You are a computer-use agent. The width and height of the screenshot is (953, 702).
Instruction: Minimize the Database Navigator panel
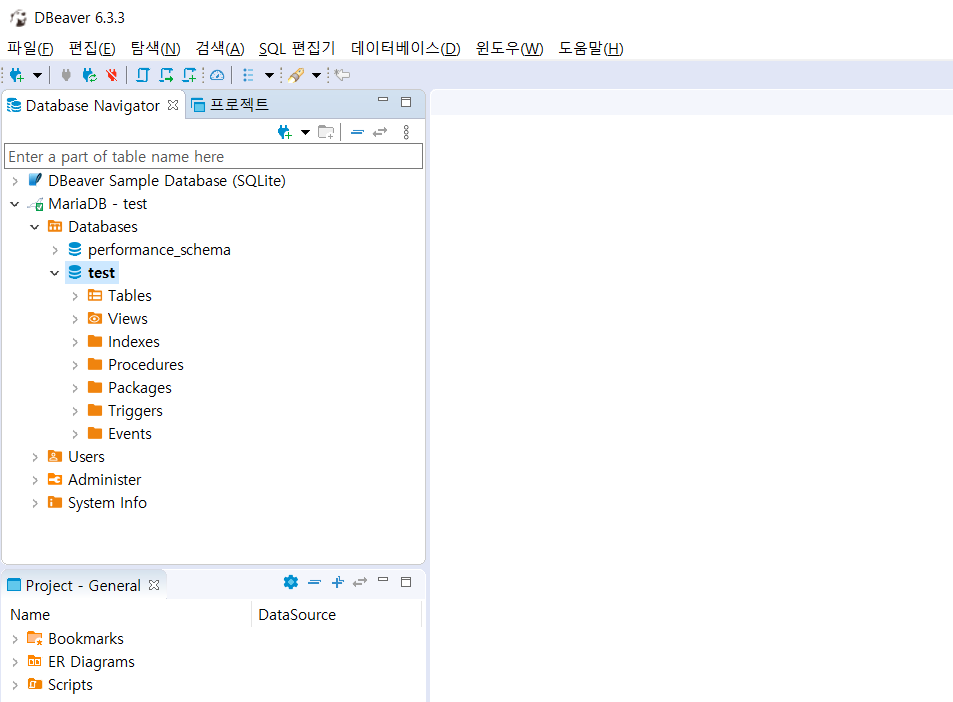(383, 100)
